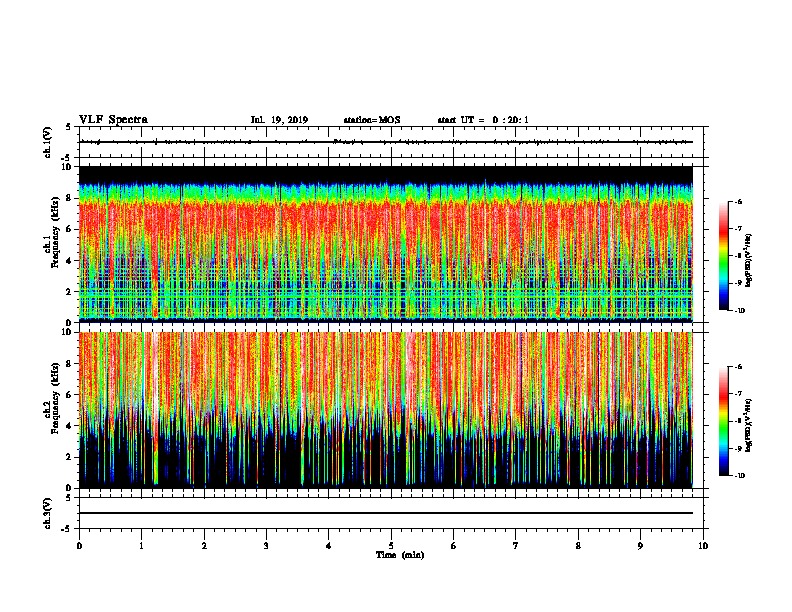The width and height of the screenshot is (792, 612).
Task: Click the "-6" label atop the ch.1 colorbar
Action: click(x=738, y=201)
